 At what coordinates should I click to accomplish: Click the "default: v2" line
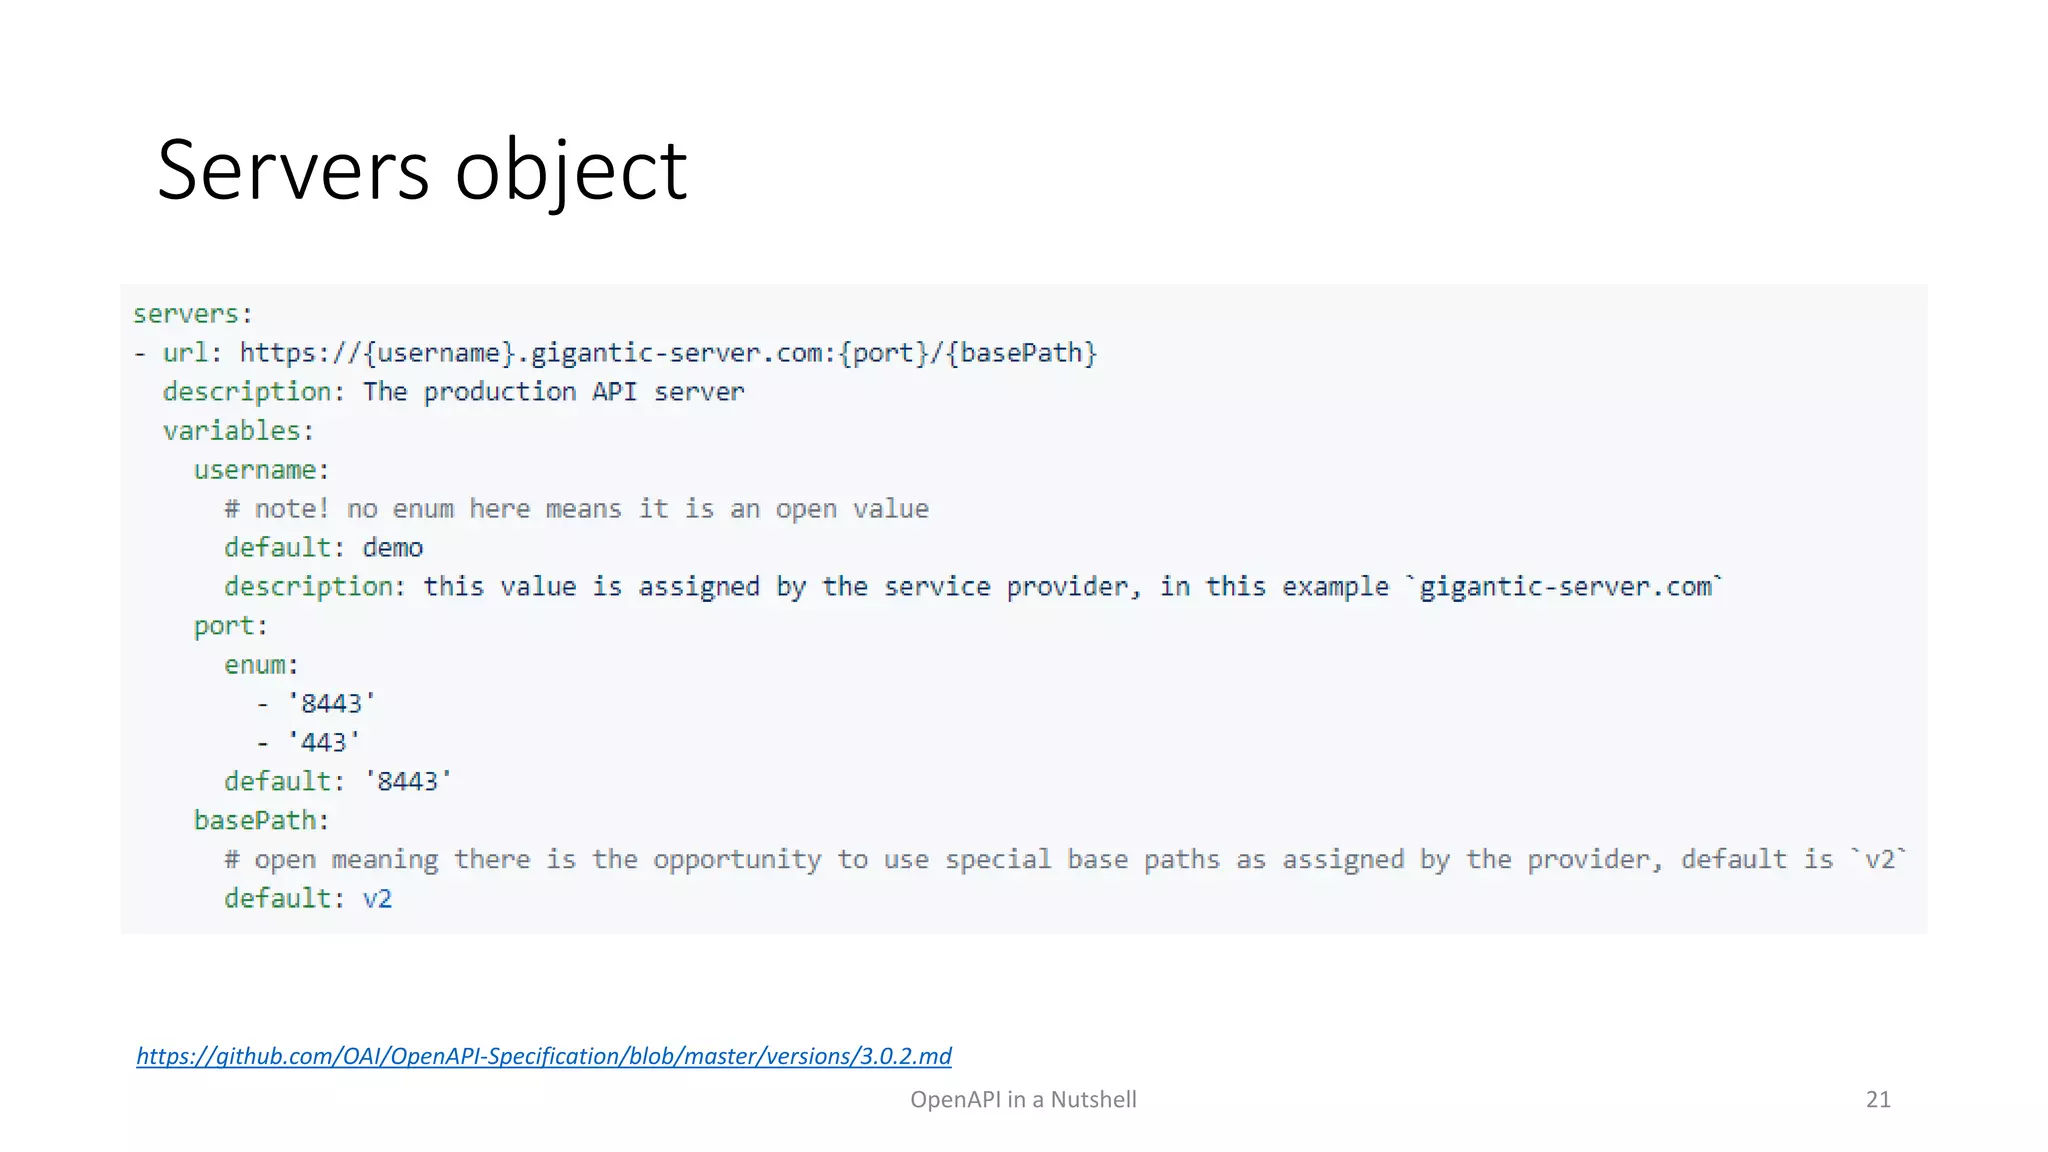[x=308, y=899]
